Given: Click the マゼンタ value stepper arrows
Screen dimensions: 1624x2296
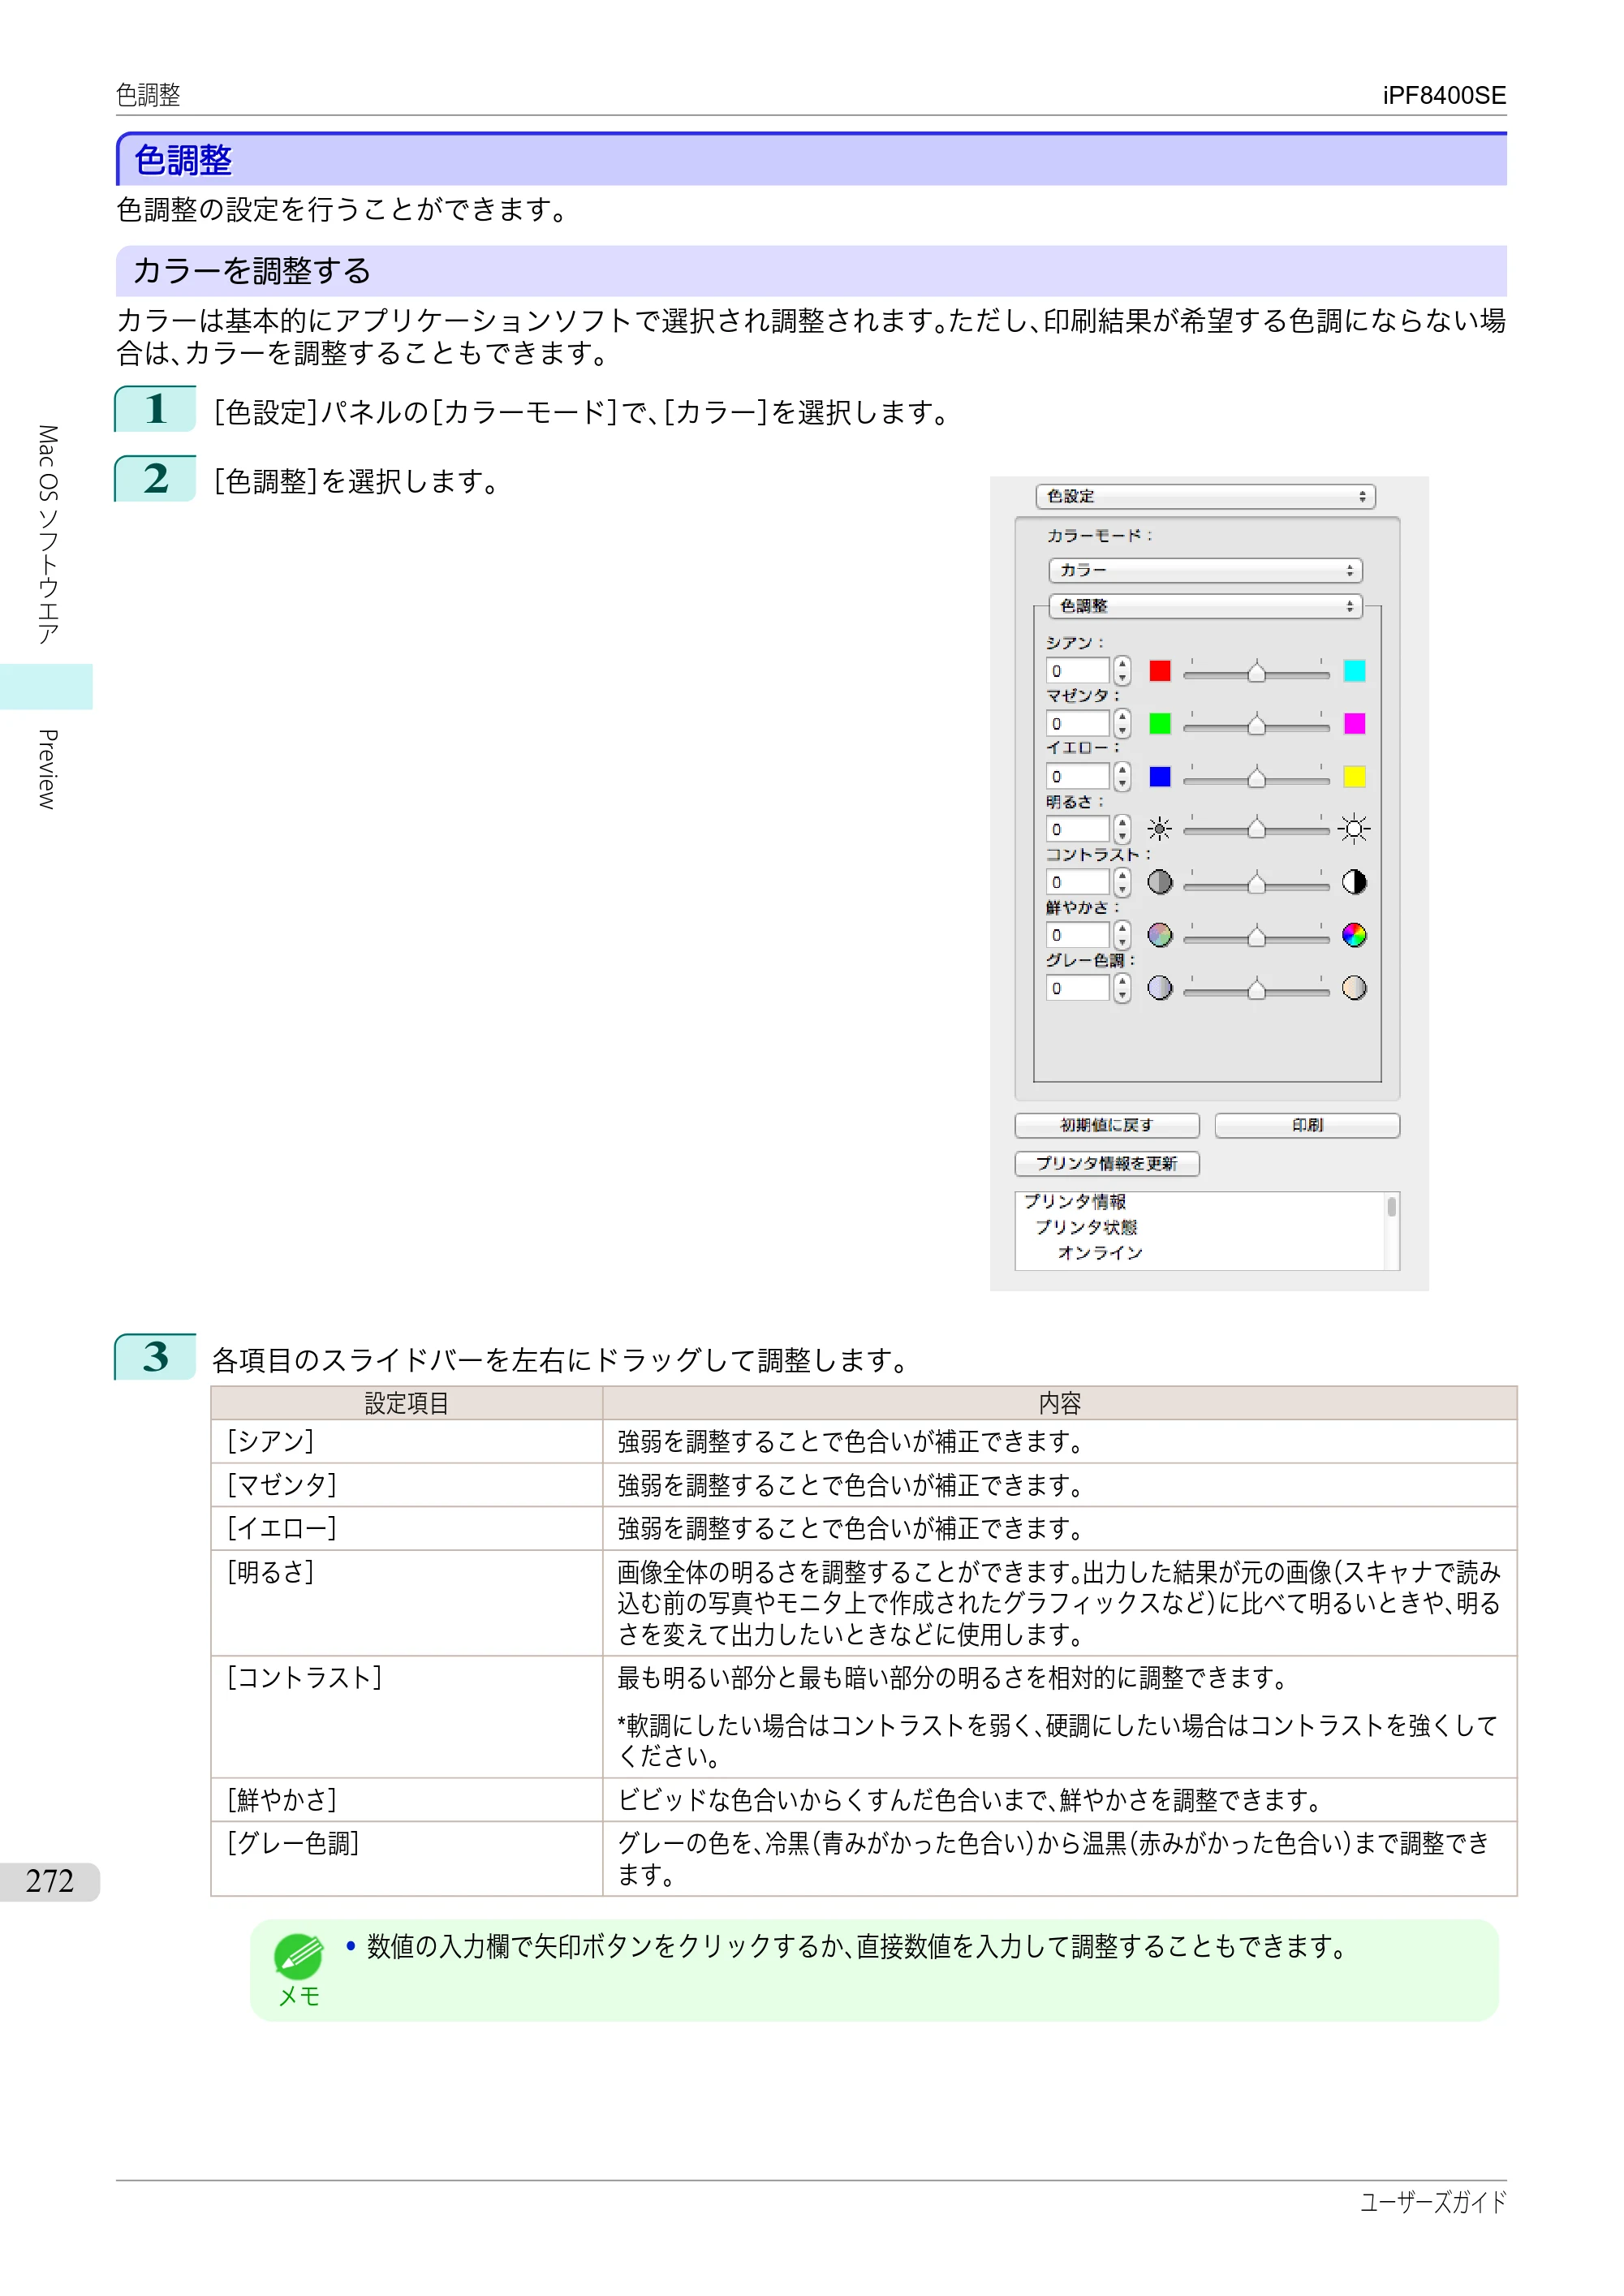Looking at the screenshot, I should [1122, 724].
